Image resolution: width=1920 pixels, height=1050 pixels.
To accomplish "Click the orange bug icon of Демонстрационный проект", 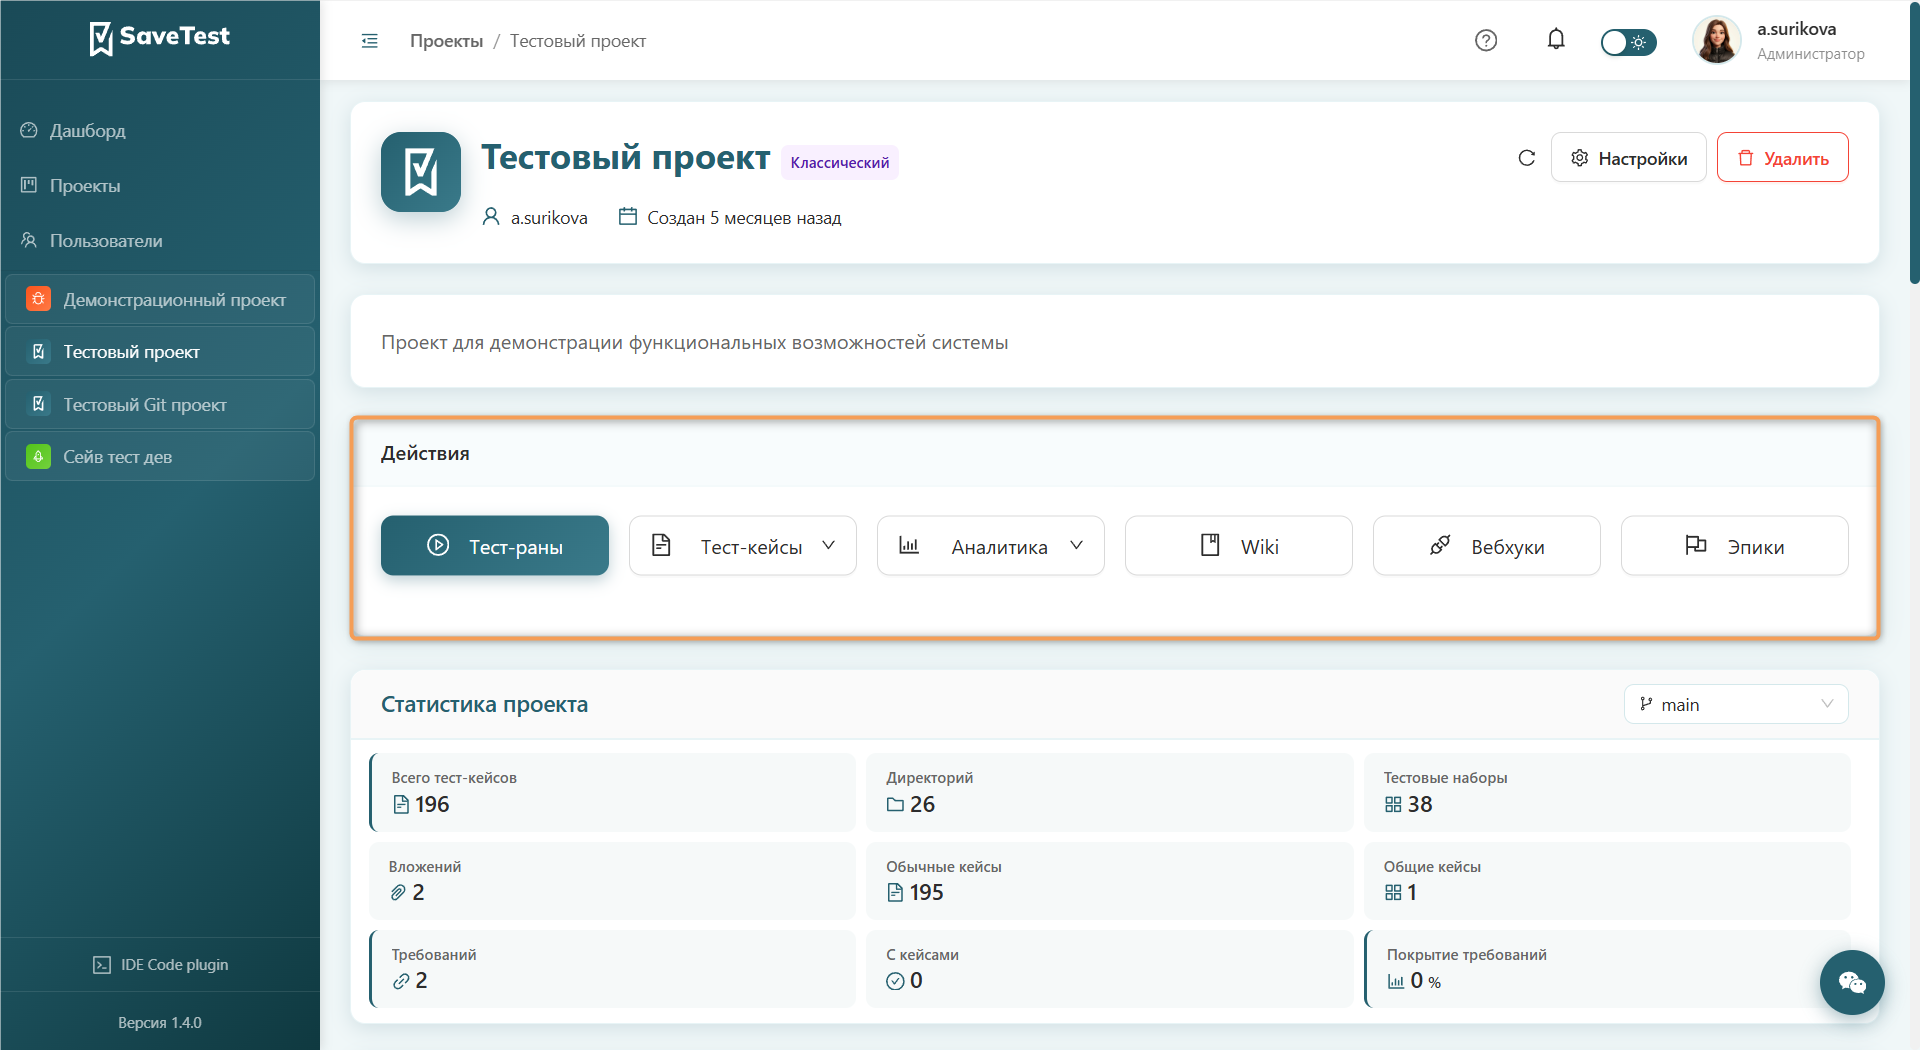I will [38, 299].
